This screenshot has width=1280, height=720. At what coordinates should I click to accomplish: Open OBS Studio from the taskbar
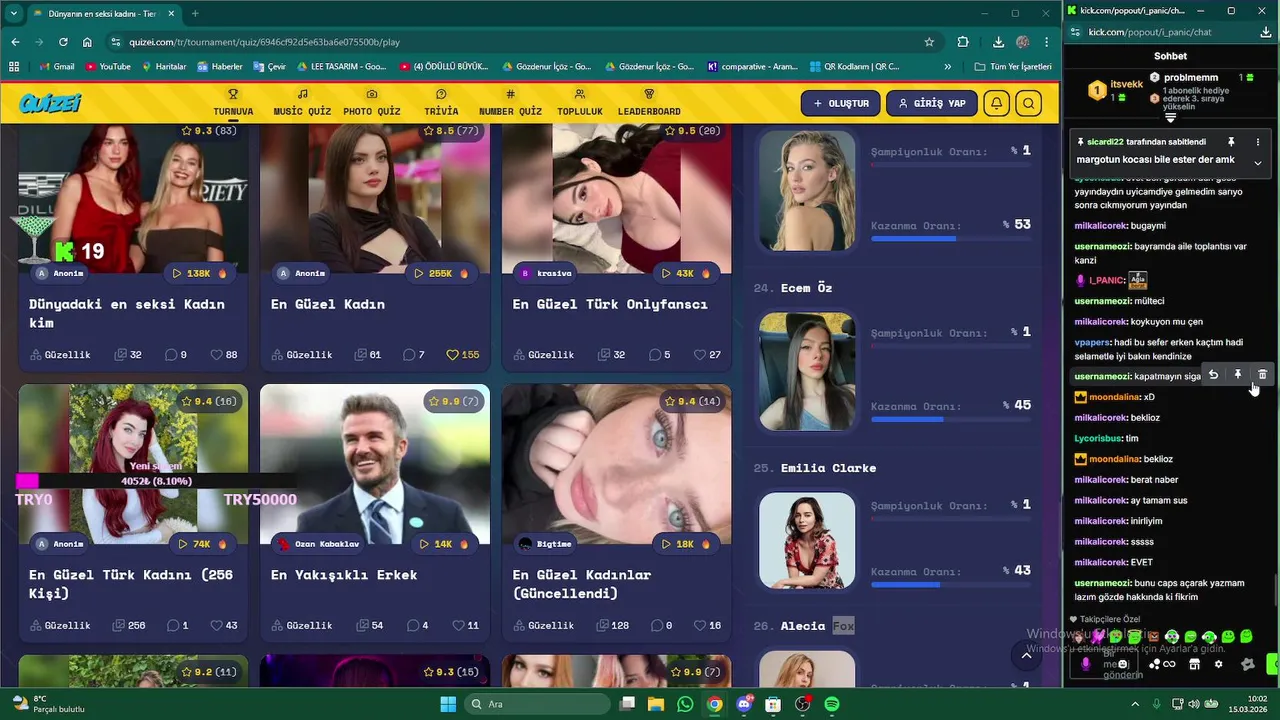802,704
